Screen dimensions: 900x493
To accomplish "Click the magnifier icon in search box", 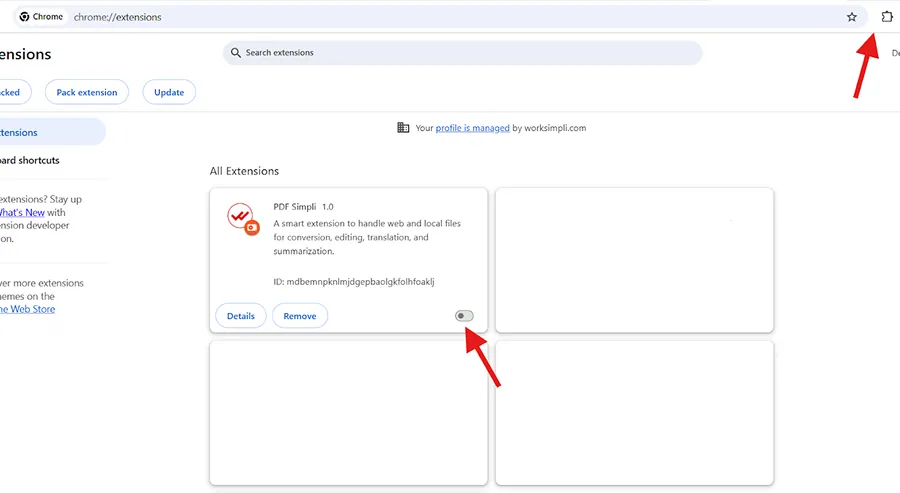I will (x=236, y=53).
